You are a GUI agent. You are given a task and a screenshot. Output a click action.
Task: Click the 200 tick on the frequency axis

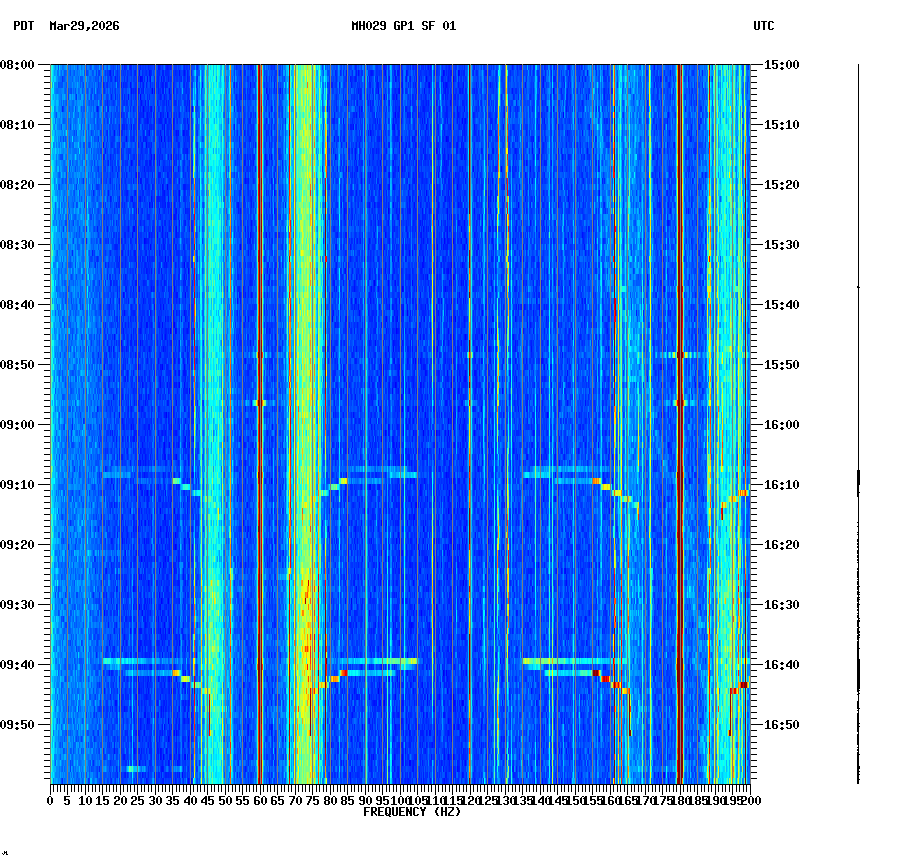click(748, 800)
